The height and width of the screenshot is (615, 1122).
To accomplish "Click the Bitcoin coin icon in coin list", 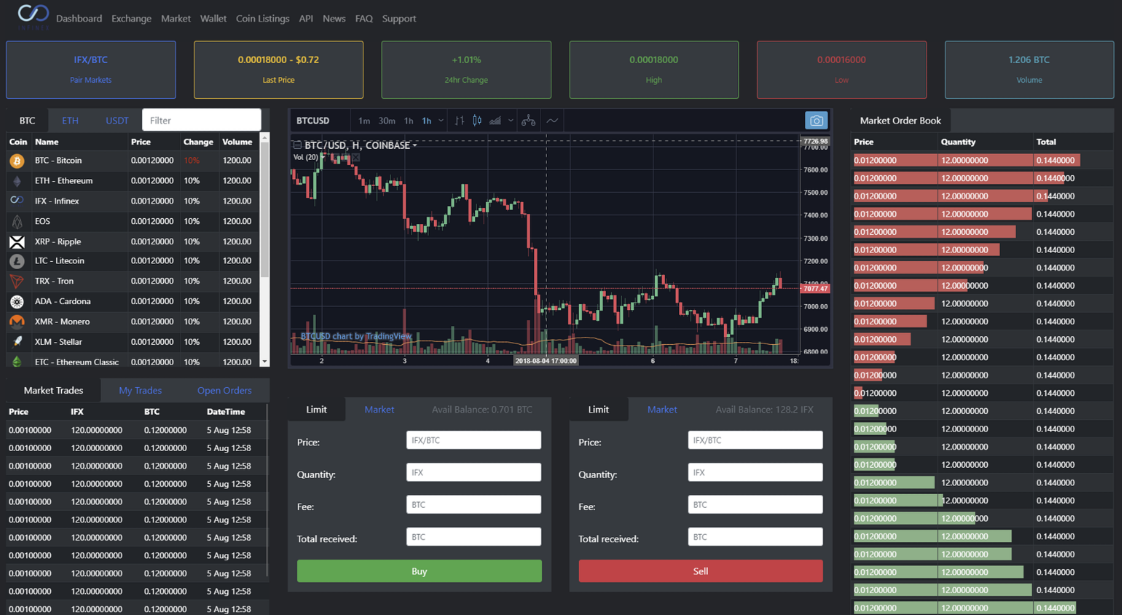I will click(16, 161).
